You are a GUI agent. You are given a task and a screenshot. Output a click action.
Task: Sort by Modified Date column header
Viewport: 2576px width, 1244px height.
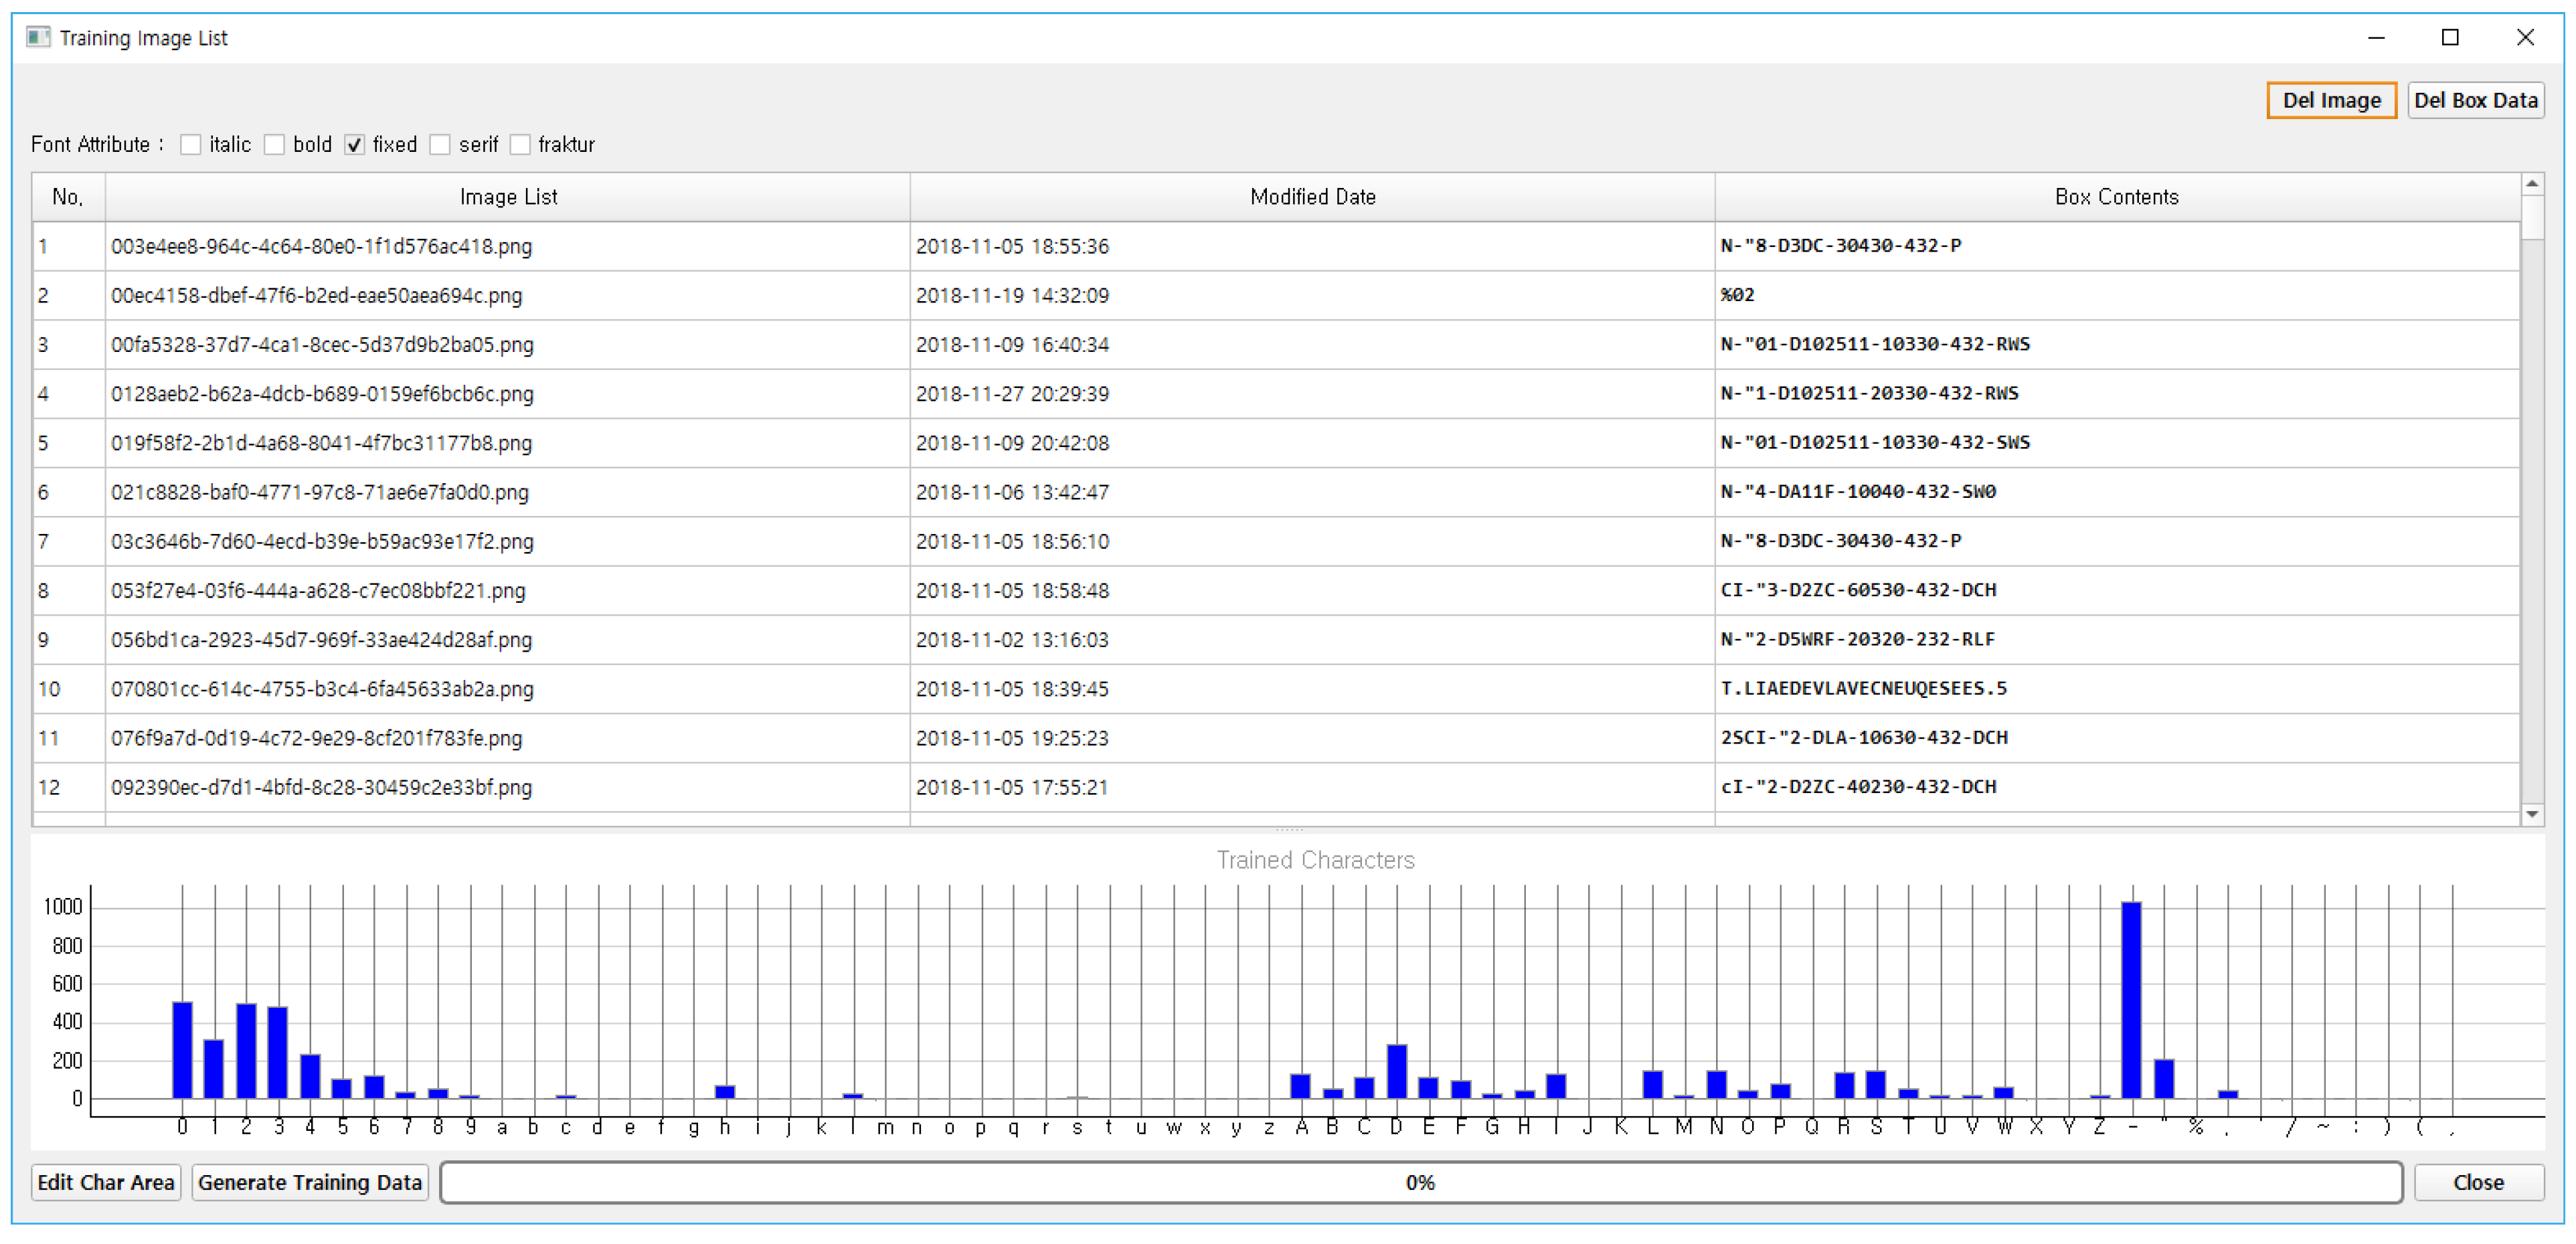(1312, 197)
